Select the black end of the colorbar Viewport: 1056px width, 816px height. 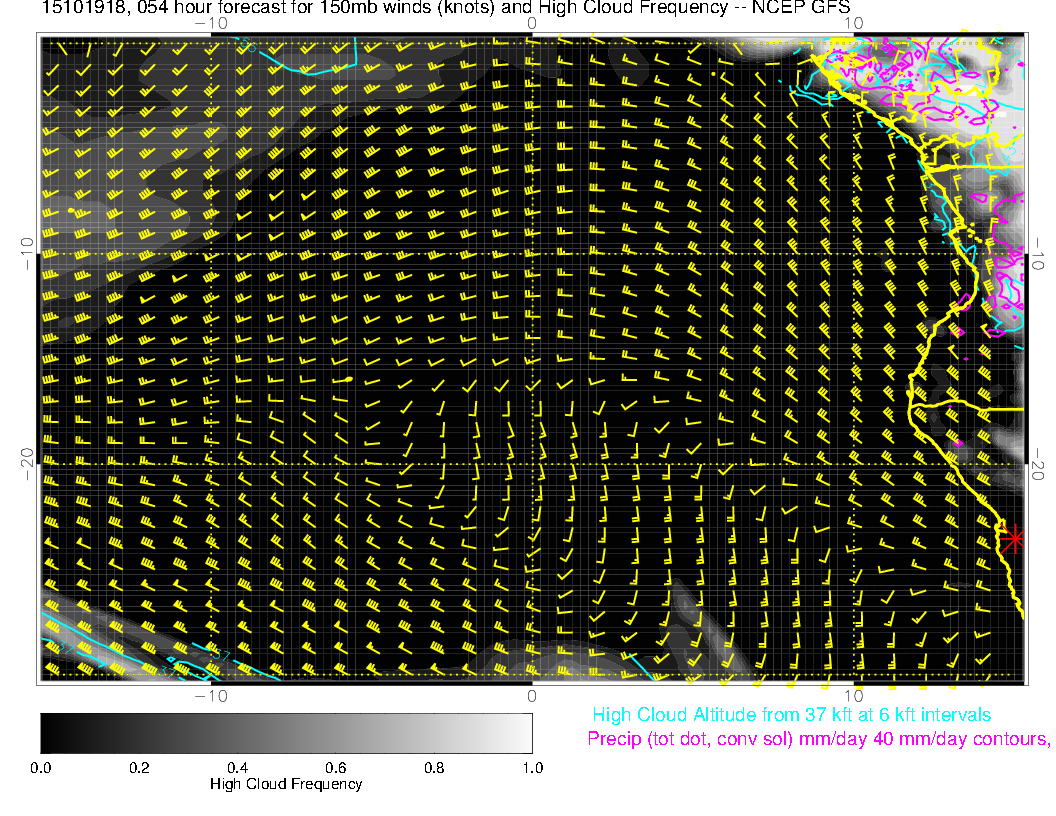[48, 732]
